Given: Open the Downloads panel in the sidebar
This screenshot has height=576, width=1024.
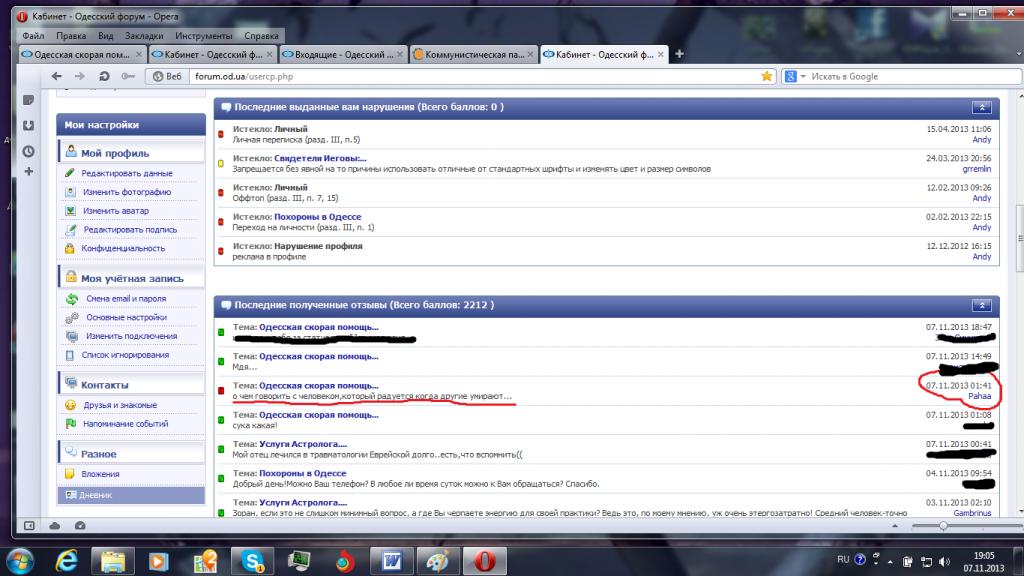Looking at the screenshot, I should (x=28, y=126).
